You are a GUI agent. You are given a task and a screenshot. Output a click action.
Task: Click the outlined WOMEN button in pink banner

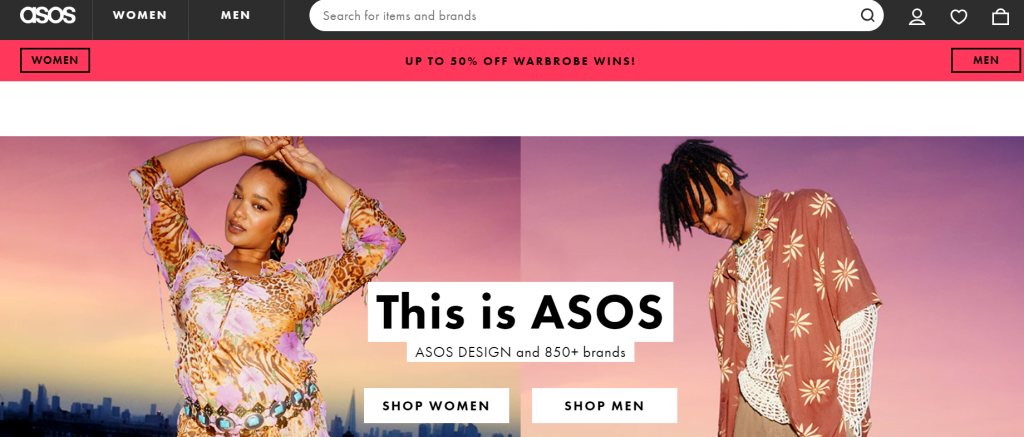[x=55, y=61]
